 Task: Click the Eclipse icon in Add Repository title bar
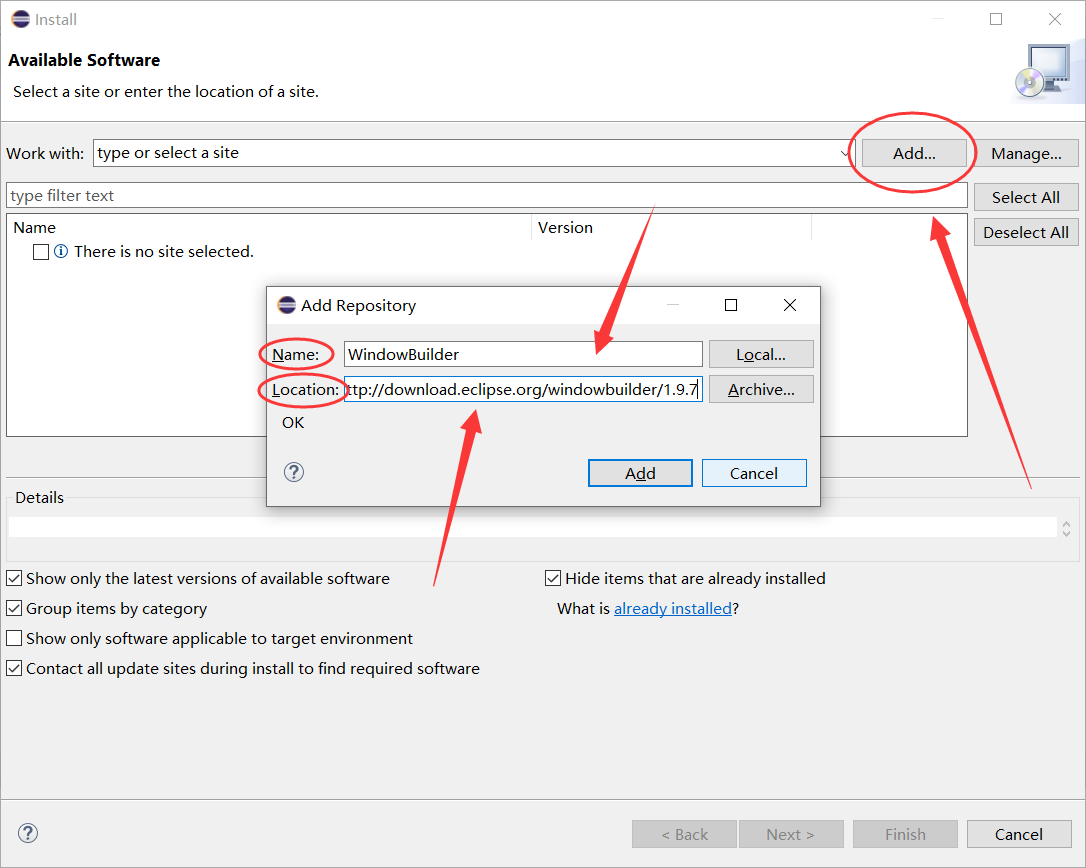pyautogui.click(x=287, y=305)
